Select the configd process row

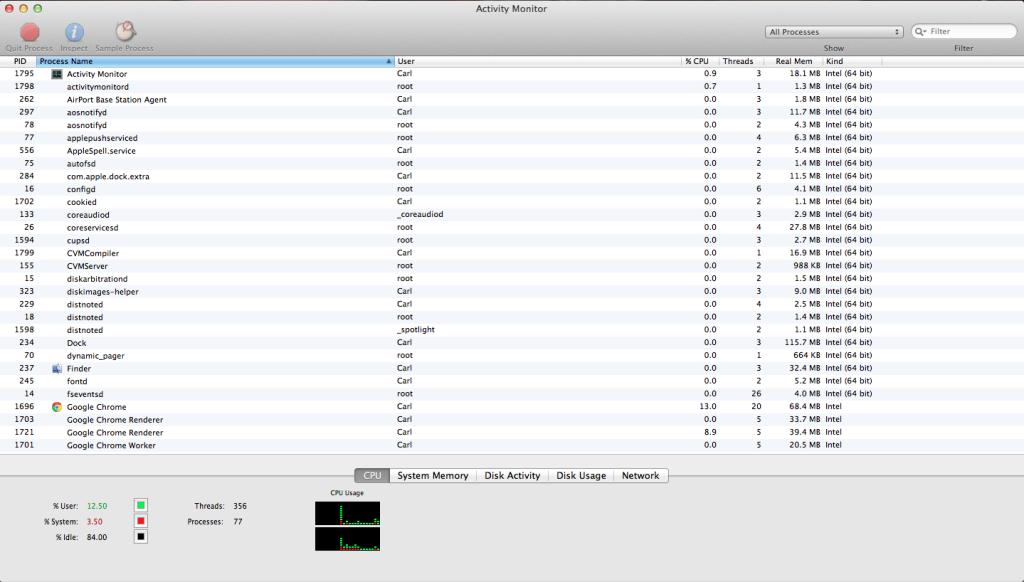pos(512,189)
